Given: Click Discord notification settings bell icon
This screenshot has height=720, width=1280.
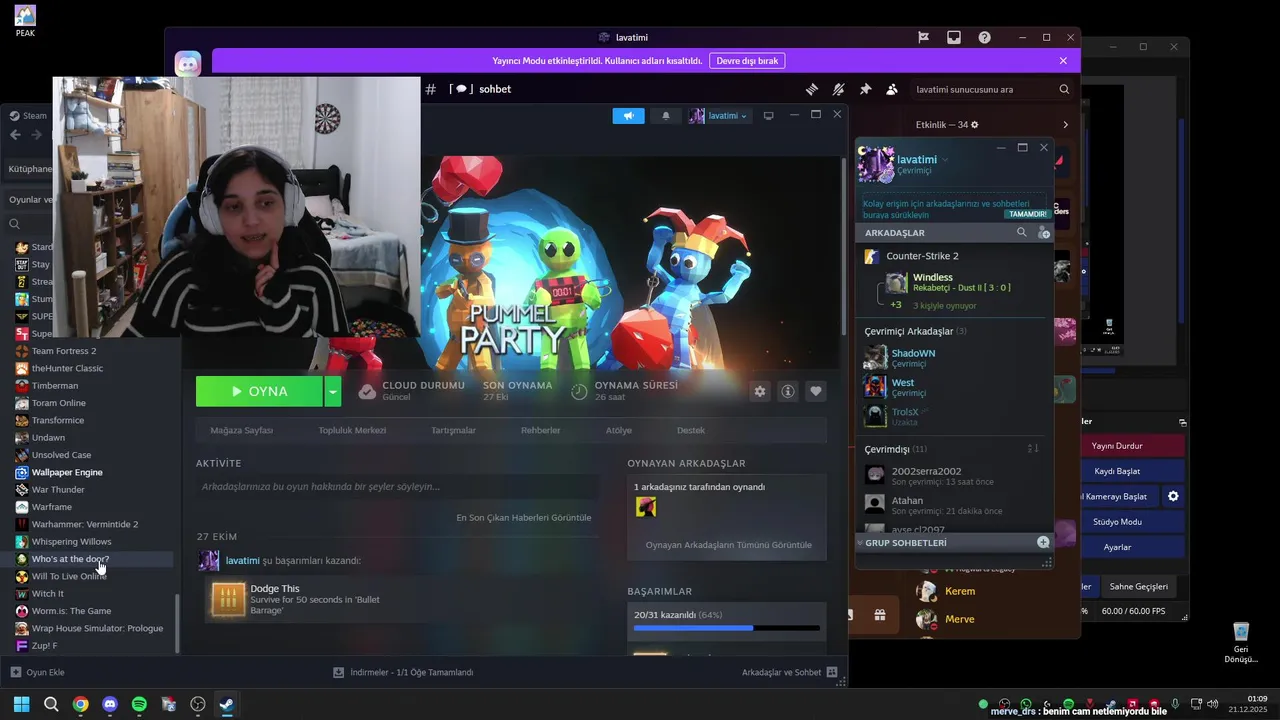Looking at the screenshot, I should [x=838, y=89].
